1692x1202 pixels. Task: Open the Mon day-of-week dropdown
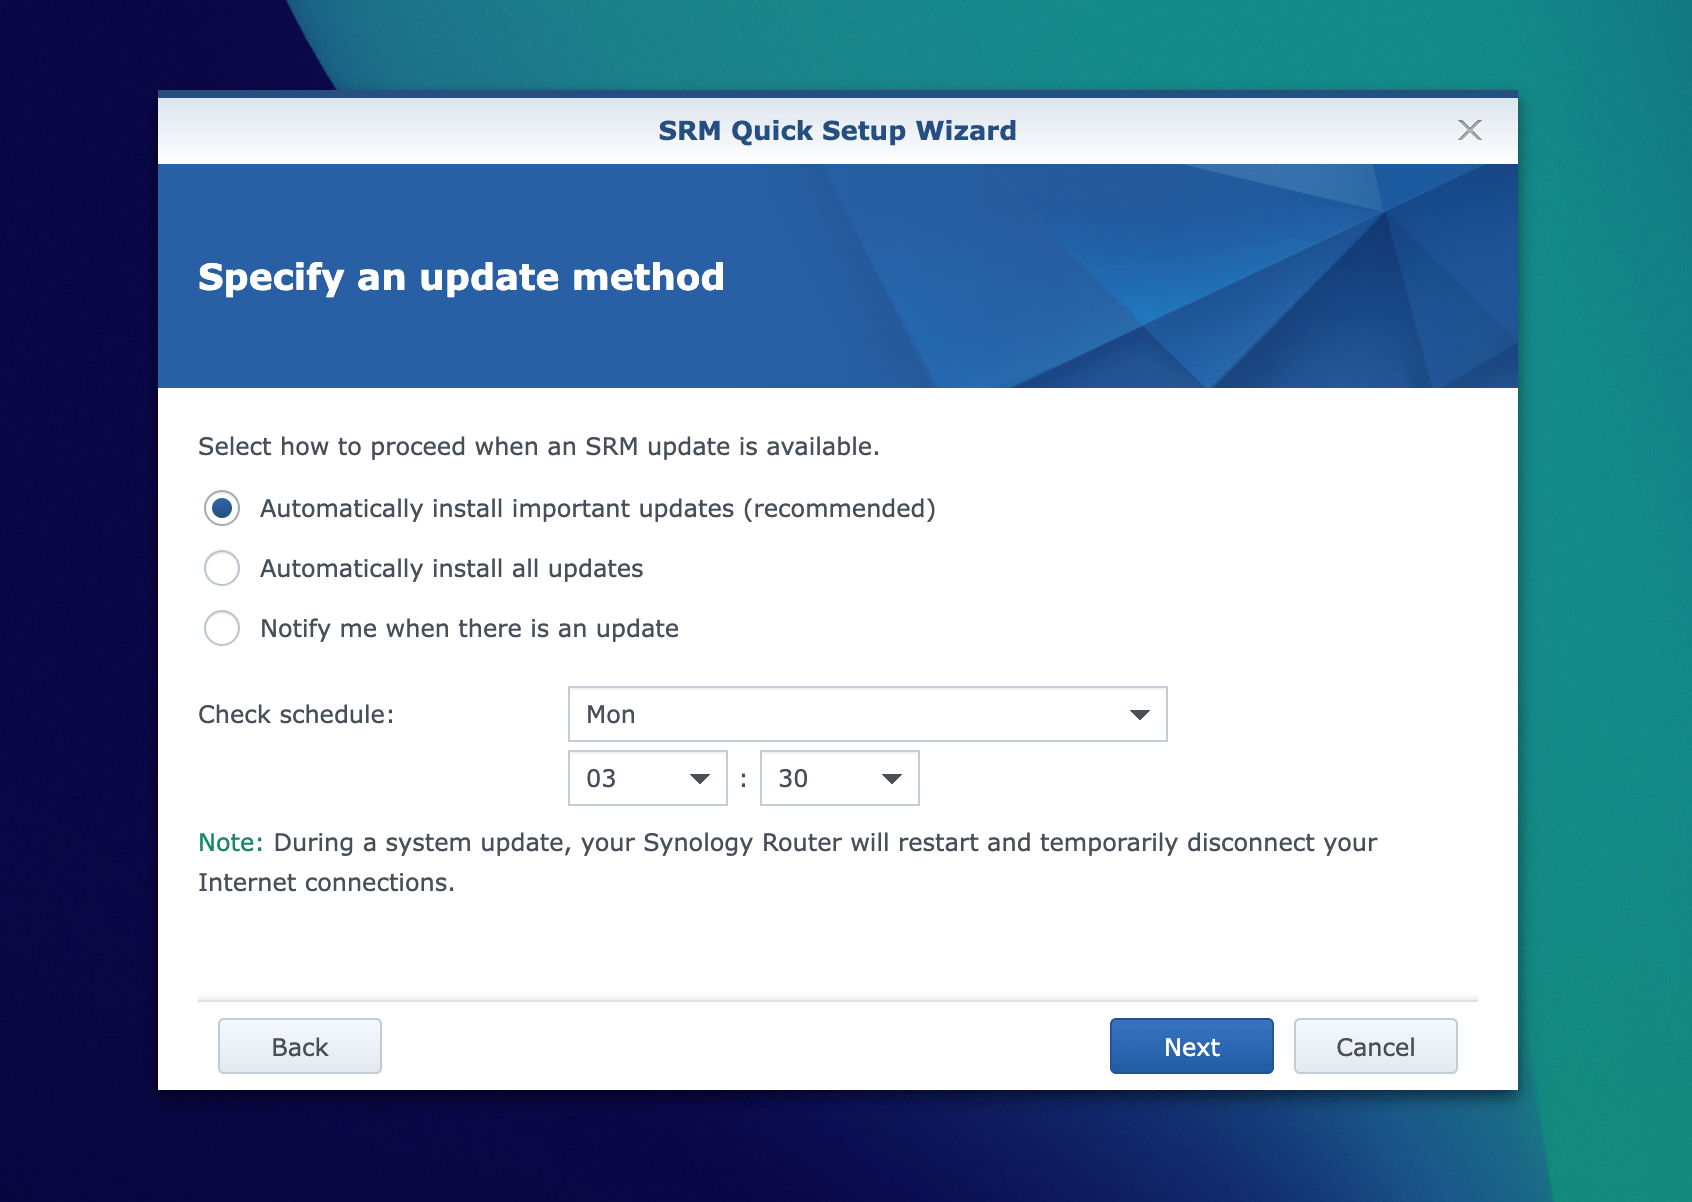tap(866, 714)
